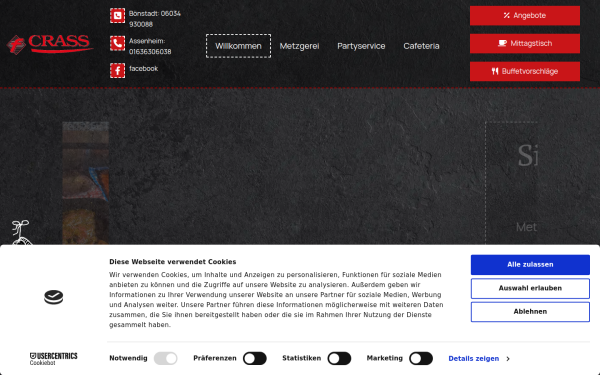Open the Mittagstisch button
The image size is (600, 375).
click(525, 43)
